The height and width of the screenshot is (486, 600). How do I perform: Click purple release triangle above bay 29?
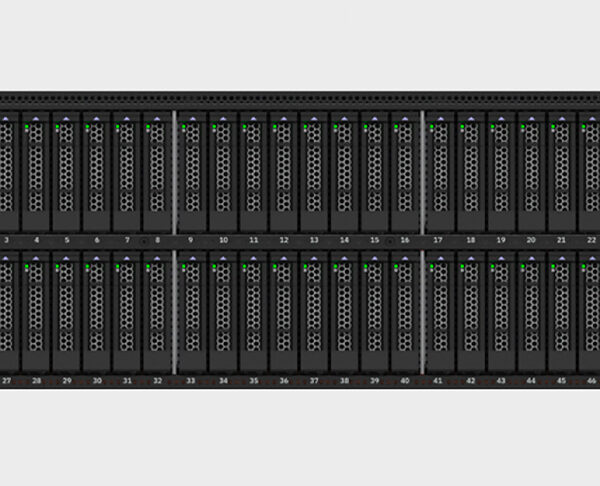[x=66, y=259]
